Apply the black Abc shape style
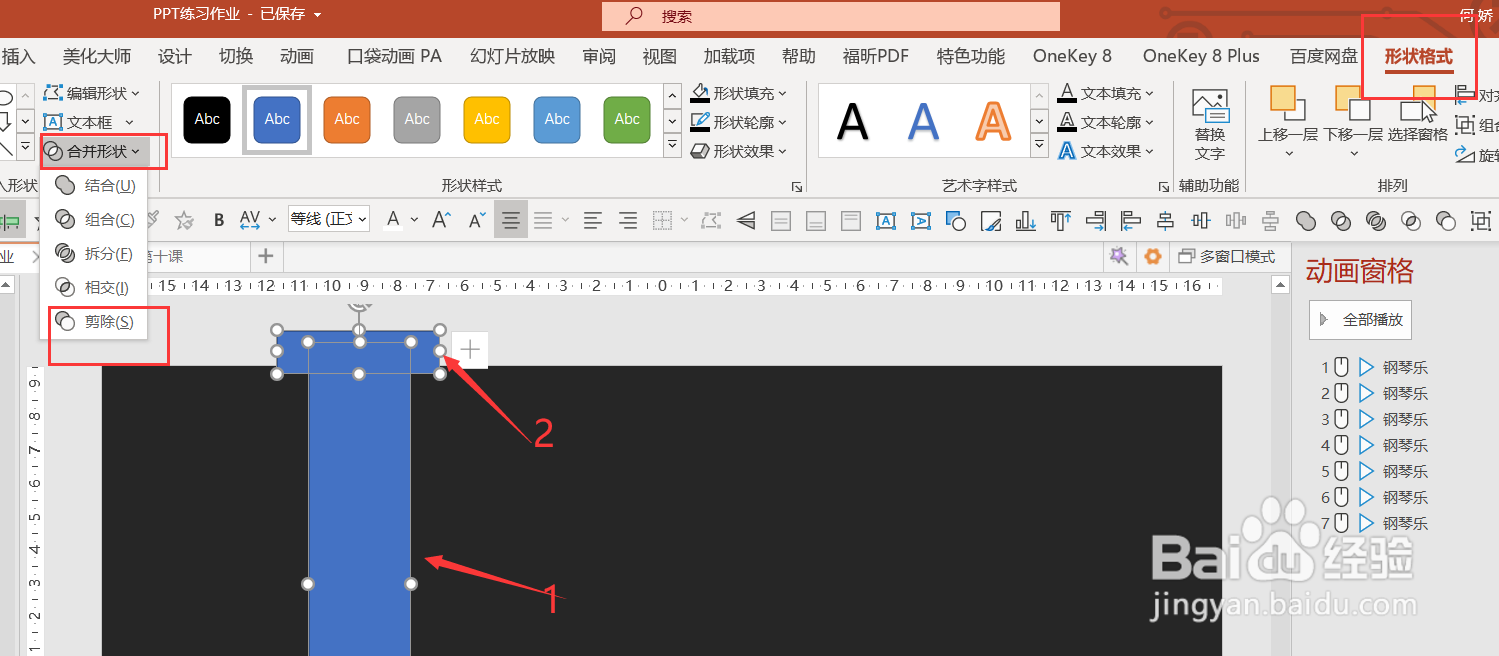The height and width of the screenshot is (656, 1499). point(207,119)
